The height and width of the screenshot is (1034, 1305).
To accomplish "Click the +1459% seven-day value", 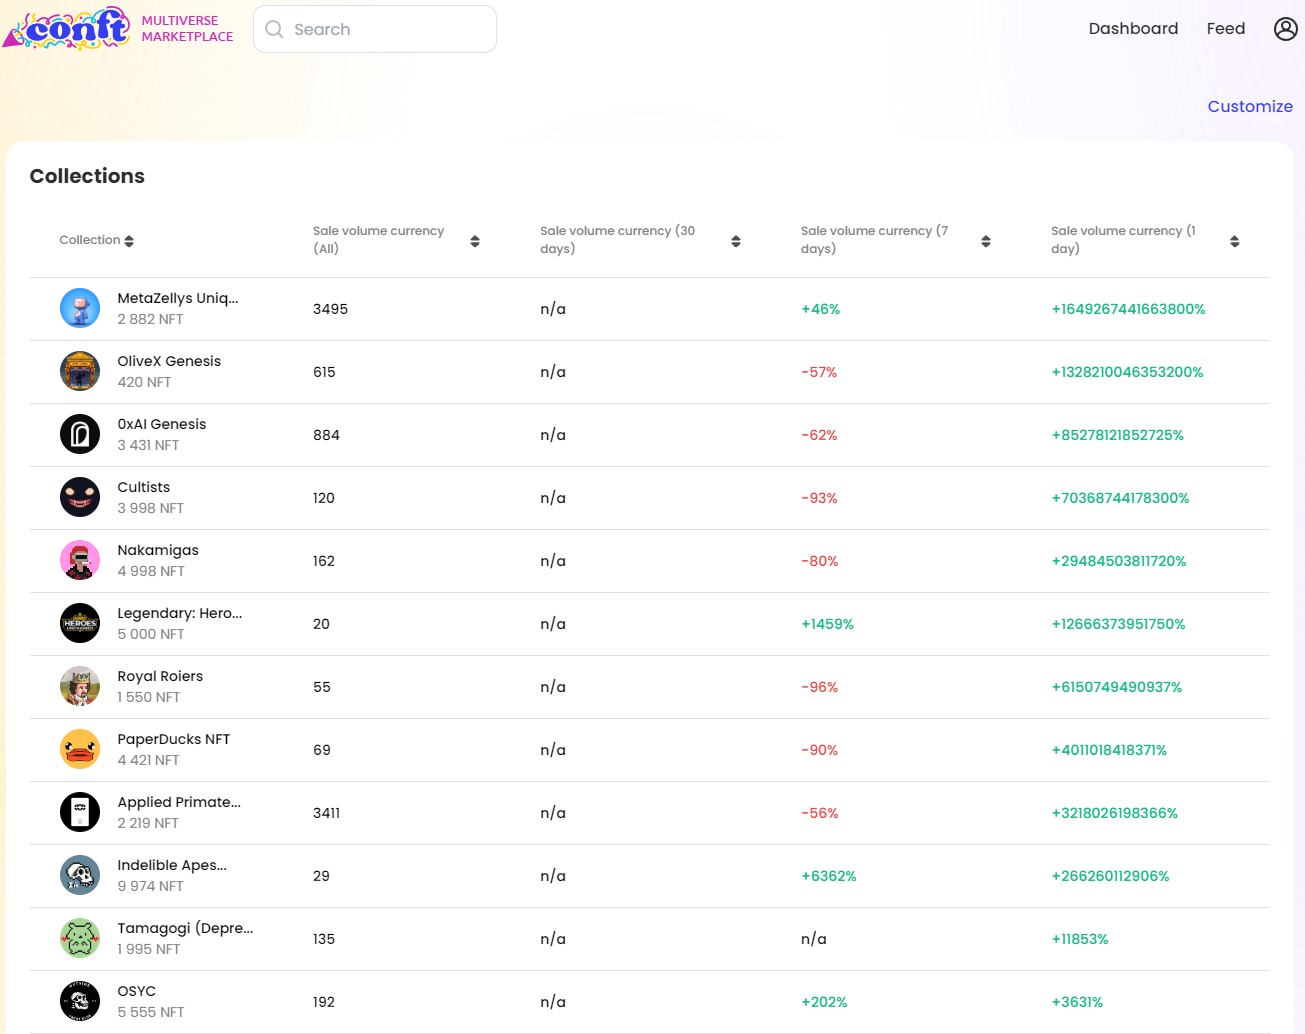I will coord(827,624).
